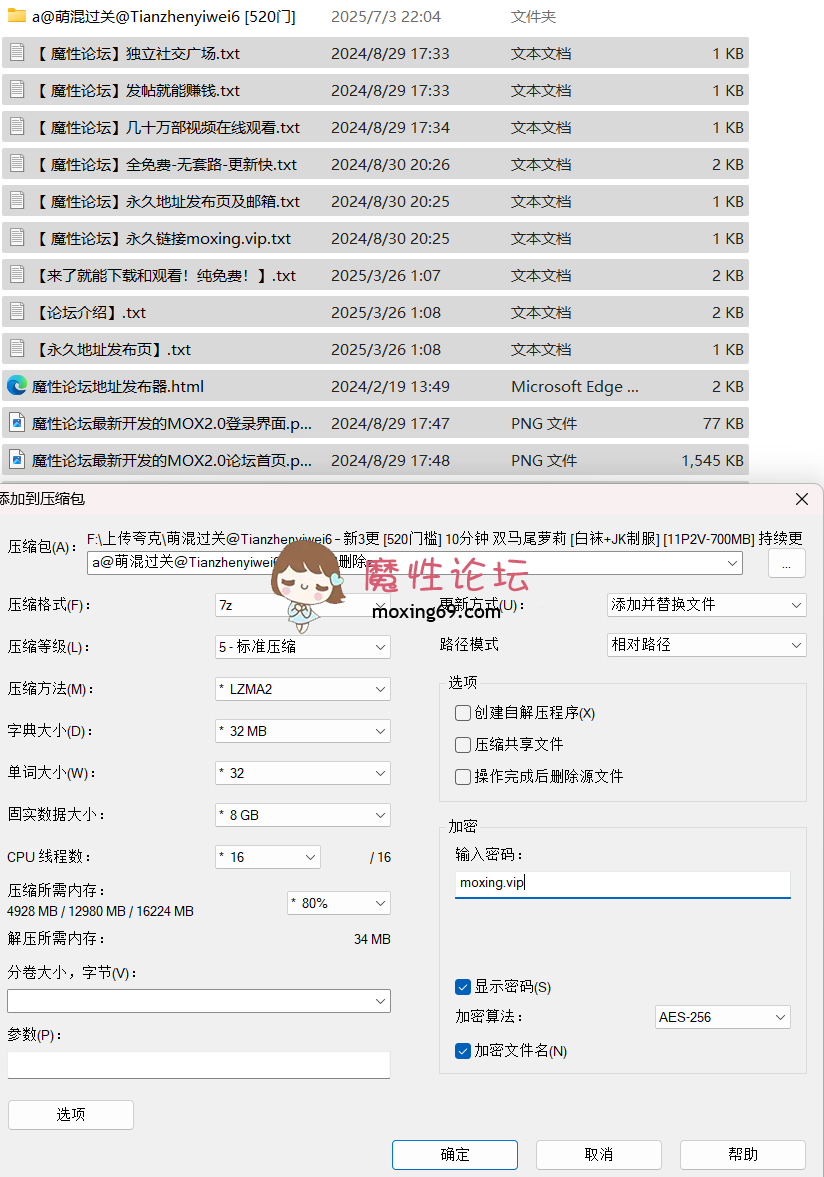Screen dimensions: 824x1177
Task: Enable 创建自解压程序 checkbox
Action: click(463, 712)
